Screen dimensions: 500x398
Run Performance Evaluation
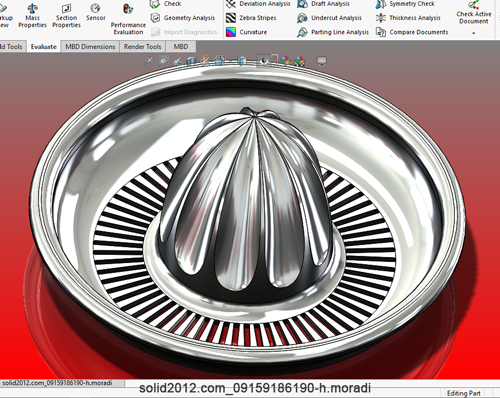pyautogui.click(x=128, y=19)
